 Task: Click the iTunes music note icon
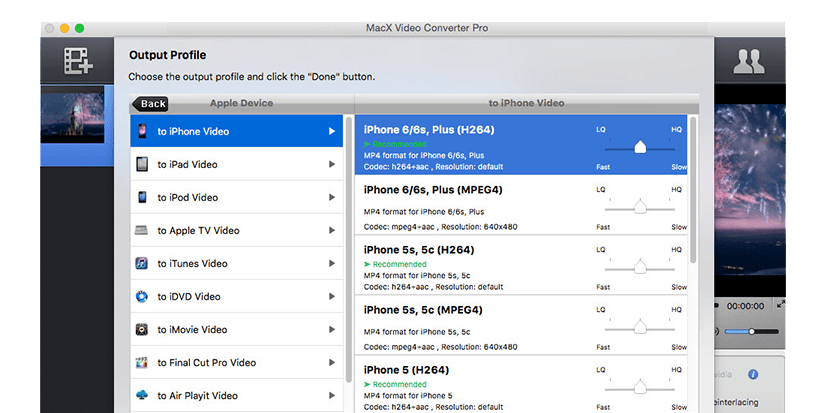[x=141, y=263]
